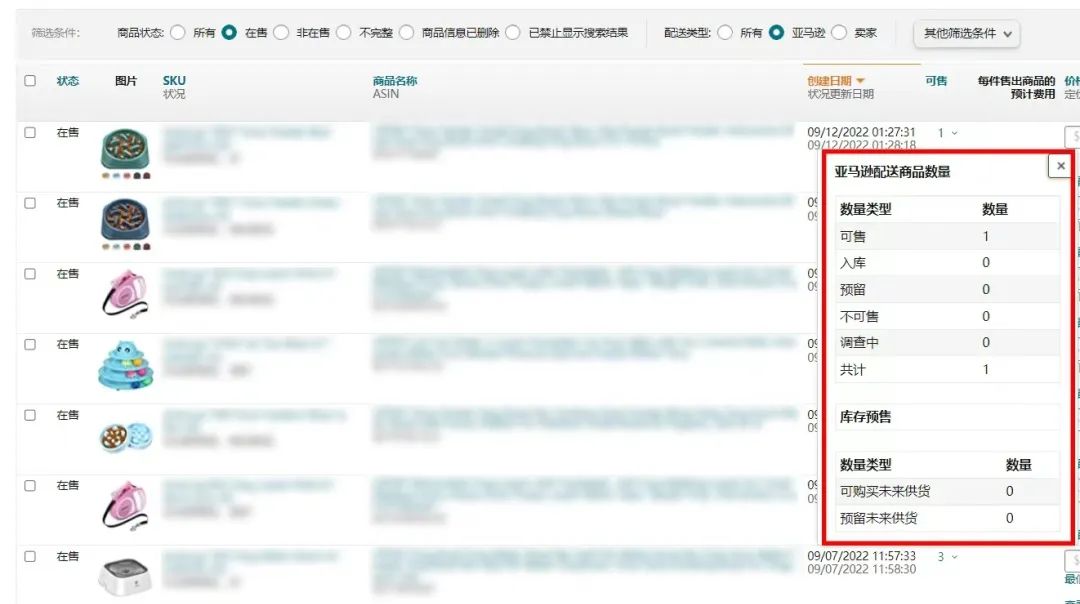Select the 所有 product status radio
The height and width of the screenshot is (604, 1080).
pyautogui.click(x=178, y=32)
